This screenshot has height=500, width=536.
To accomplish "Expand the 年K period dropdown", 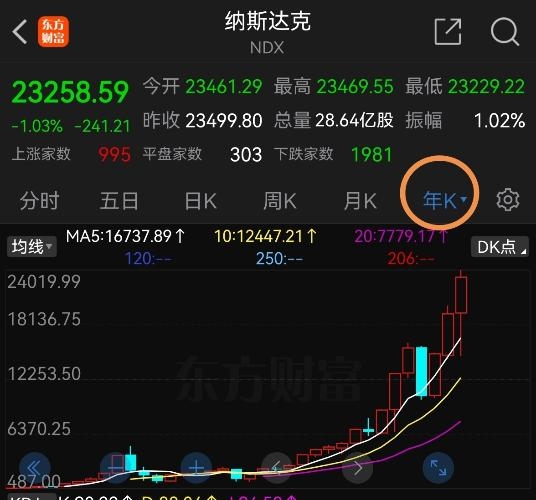I will pos(445,200).
